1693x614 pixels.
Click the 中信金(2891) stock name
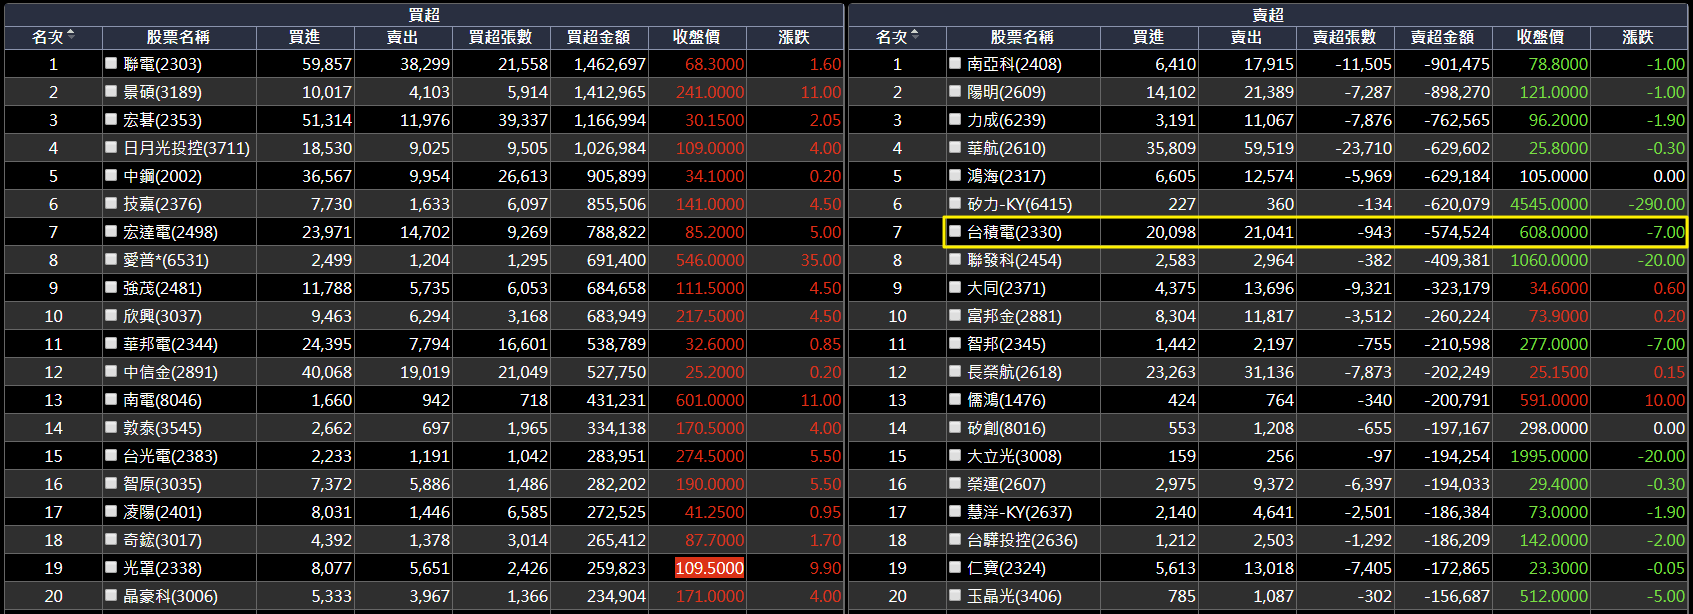click(170, 372)
